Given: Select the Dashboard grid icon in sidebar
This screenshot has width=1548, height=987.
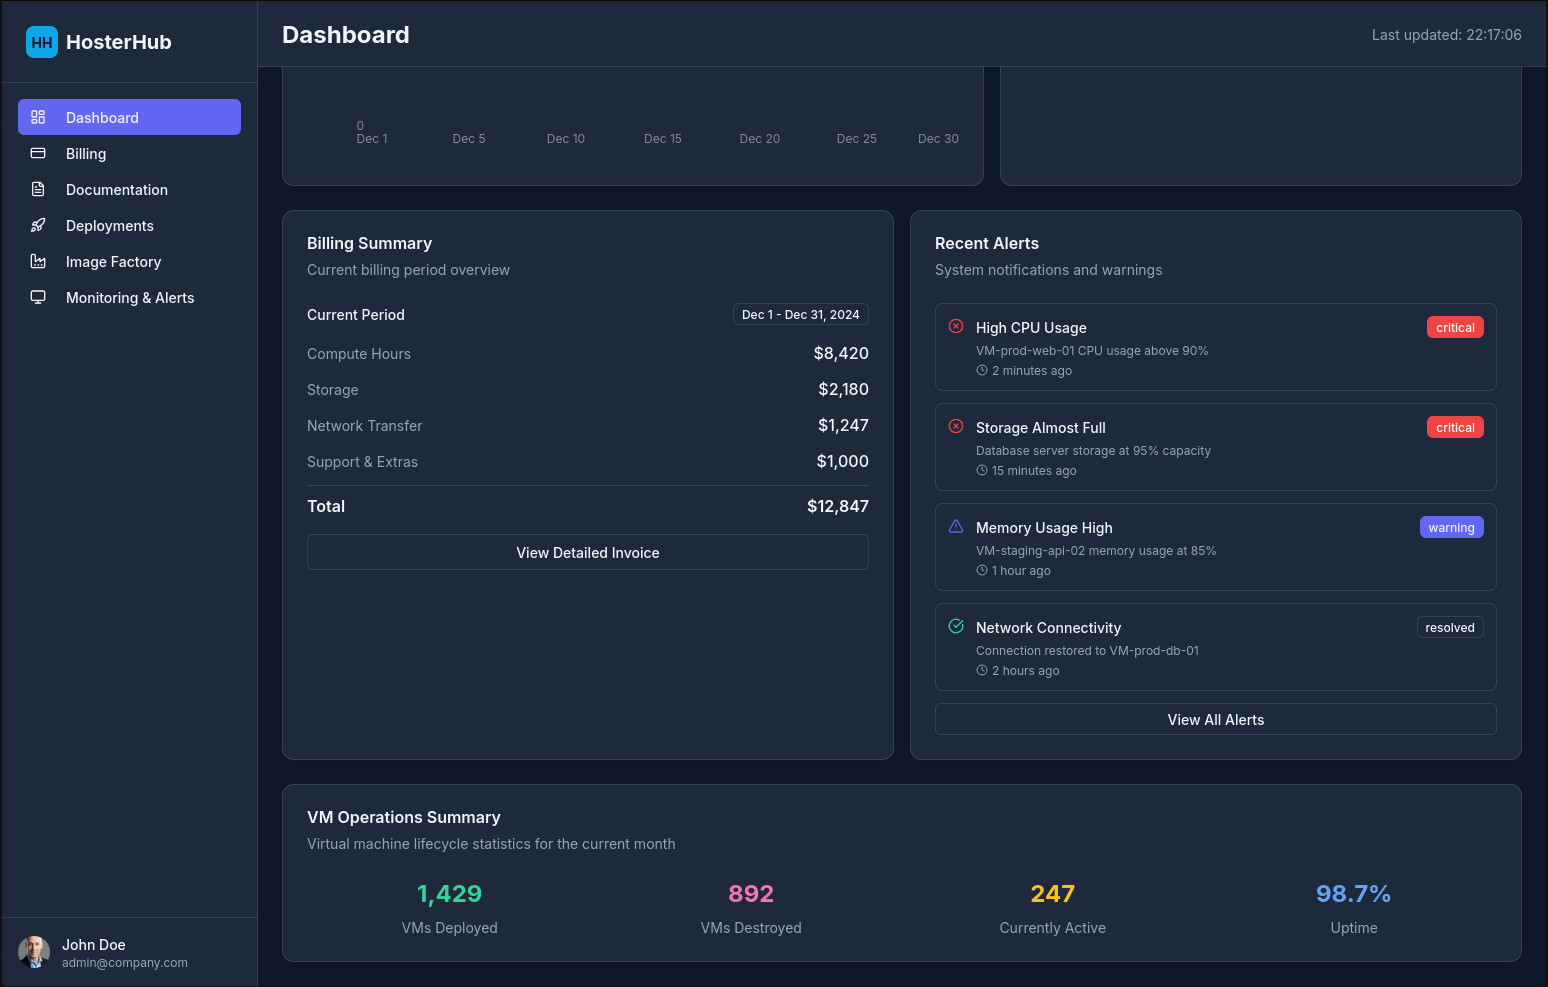Looking at the screenshot, I should click(38, 117).
